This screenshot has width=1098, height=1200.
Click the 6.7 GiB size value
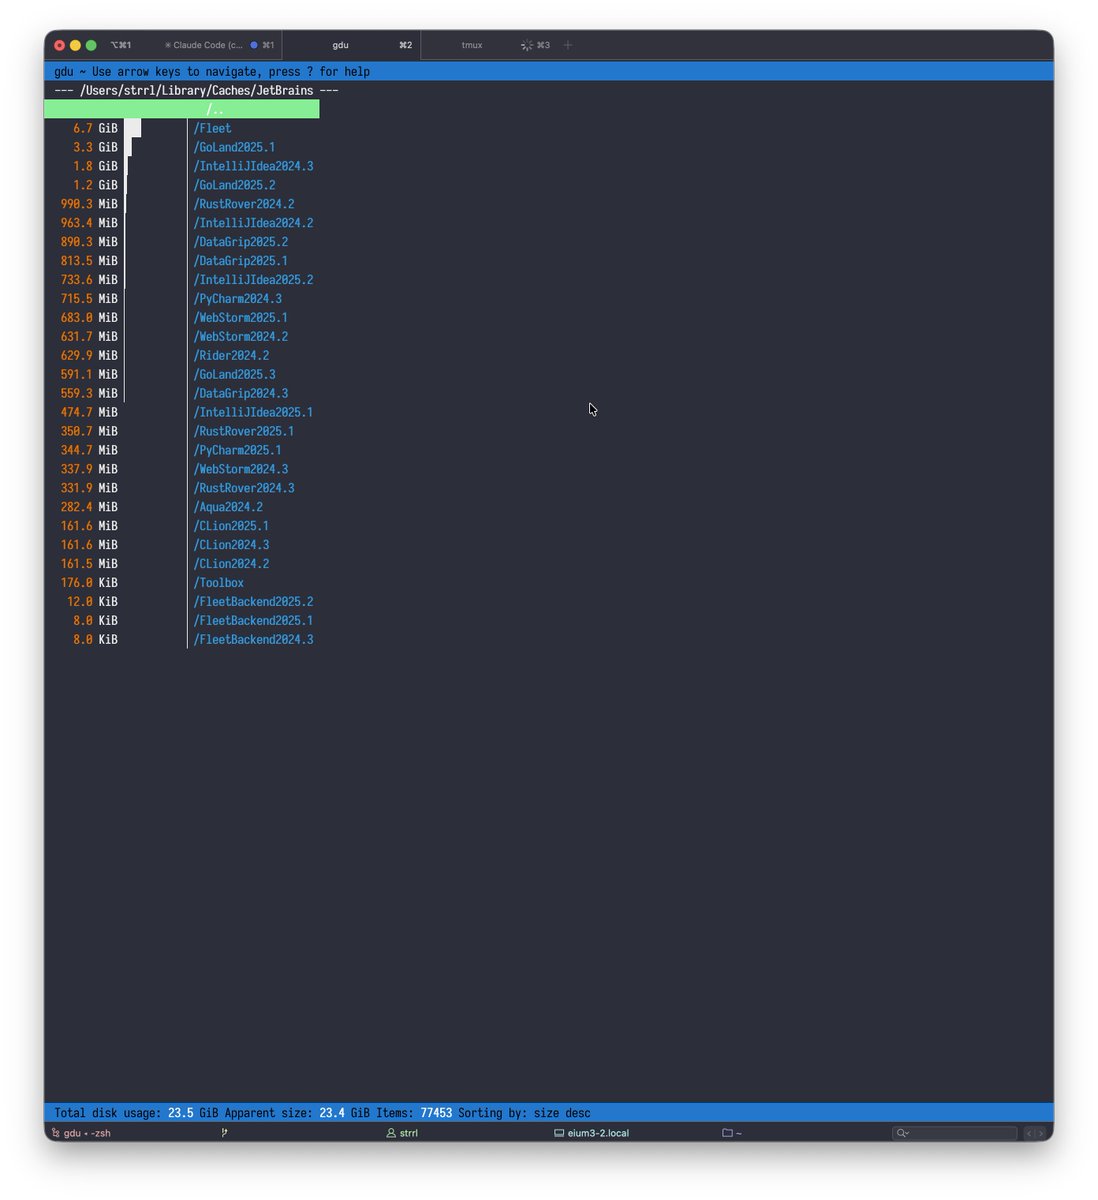coord(95,128)
